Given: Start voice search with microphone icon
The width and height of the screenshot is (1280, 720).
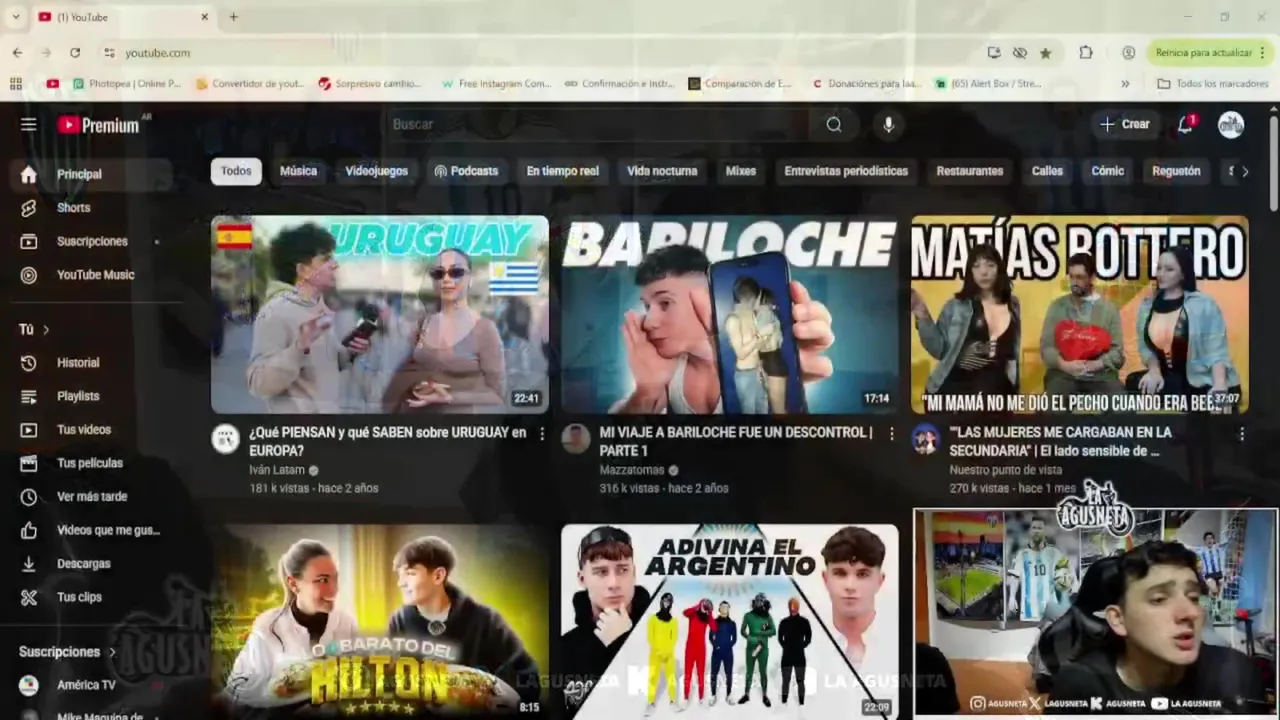Looking at the screenshot, I should tap(888, 124).
